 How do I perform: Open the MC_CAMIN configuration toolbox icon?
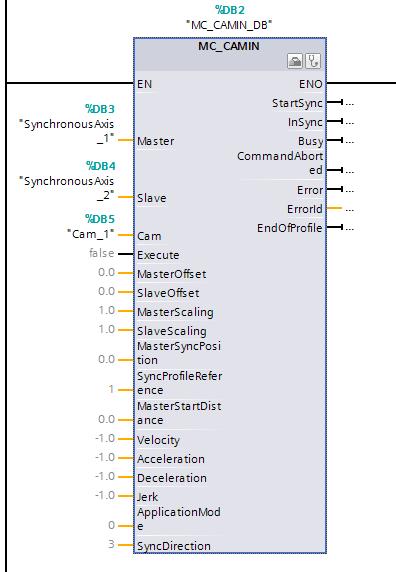coord(295,61)
